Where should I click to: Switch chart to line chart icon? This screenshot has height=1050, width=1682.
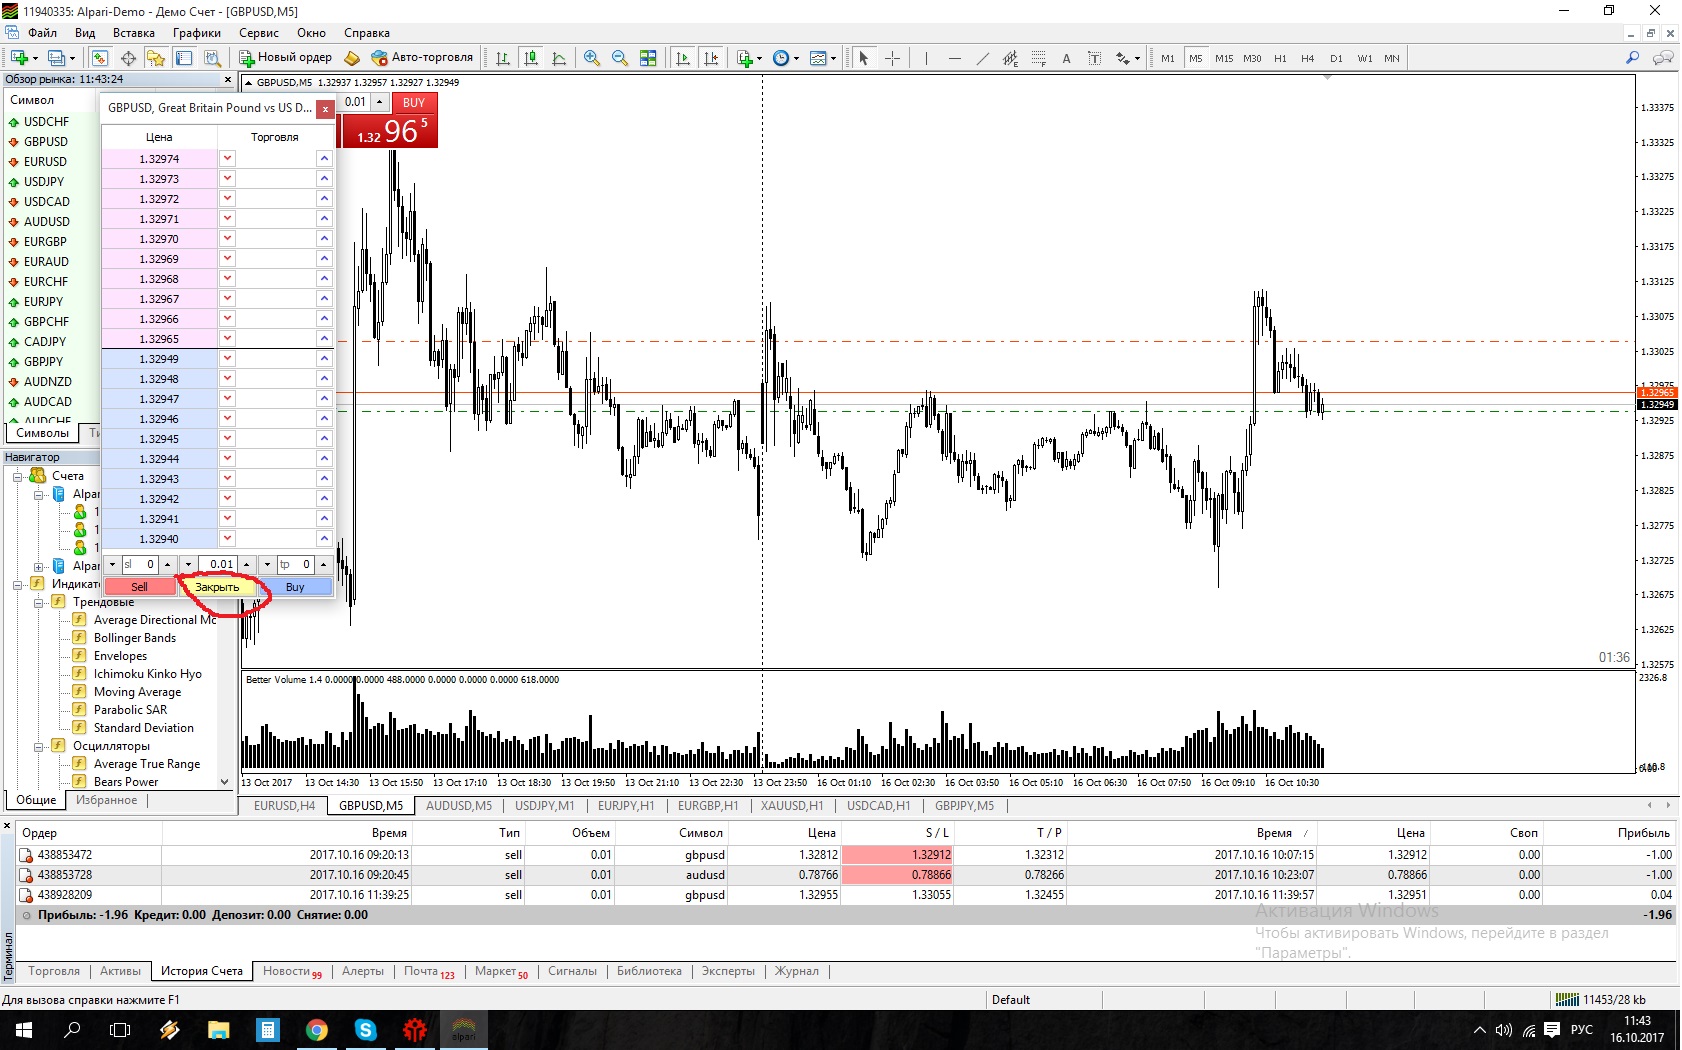559,58
